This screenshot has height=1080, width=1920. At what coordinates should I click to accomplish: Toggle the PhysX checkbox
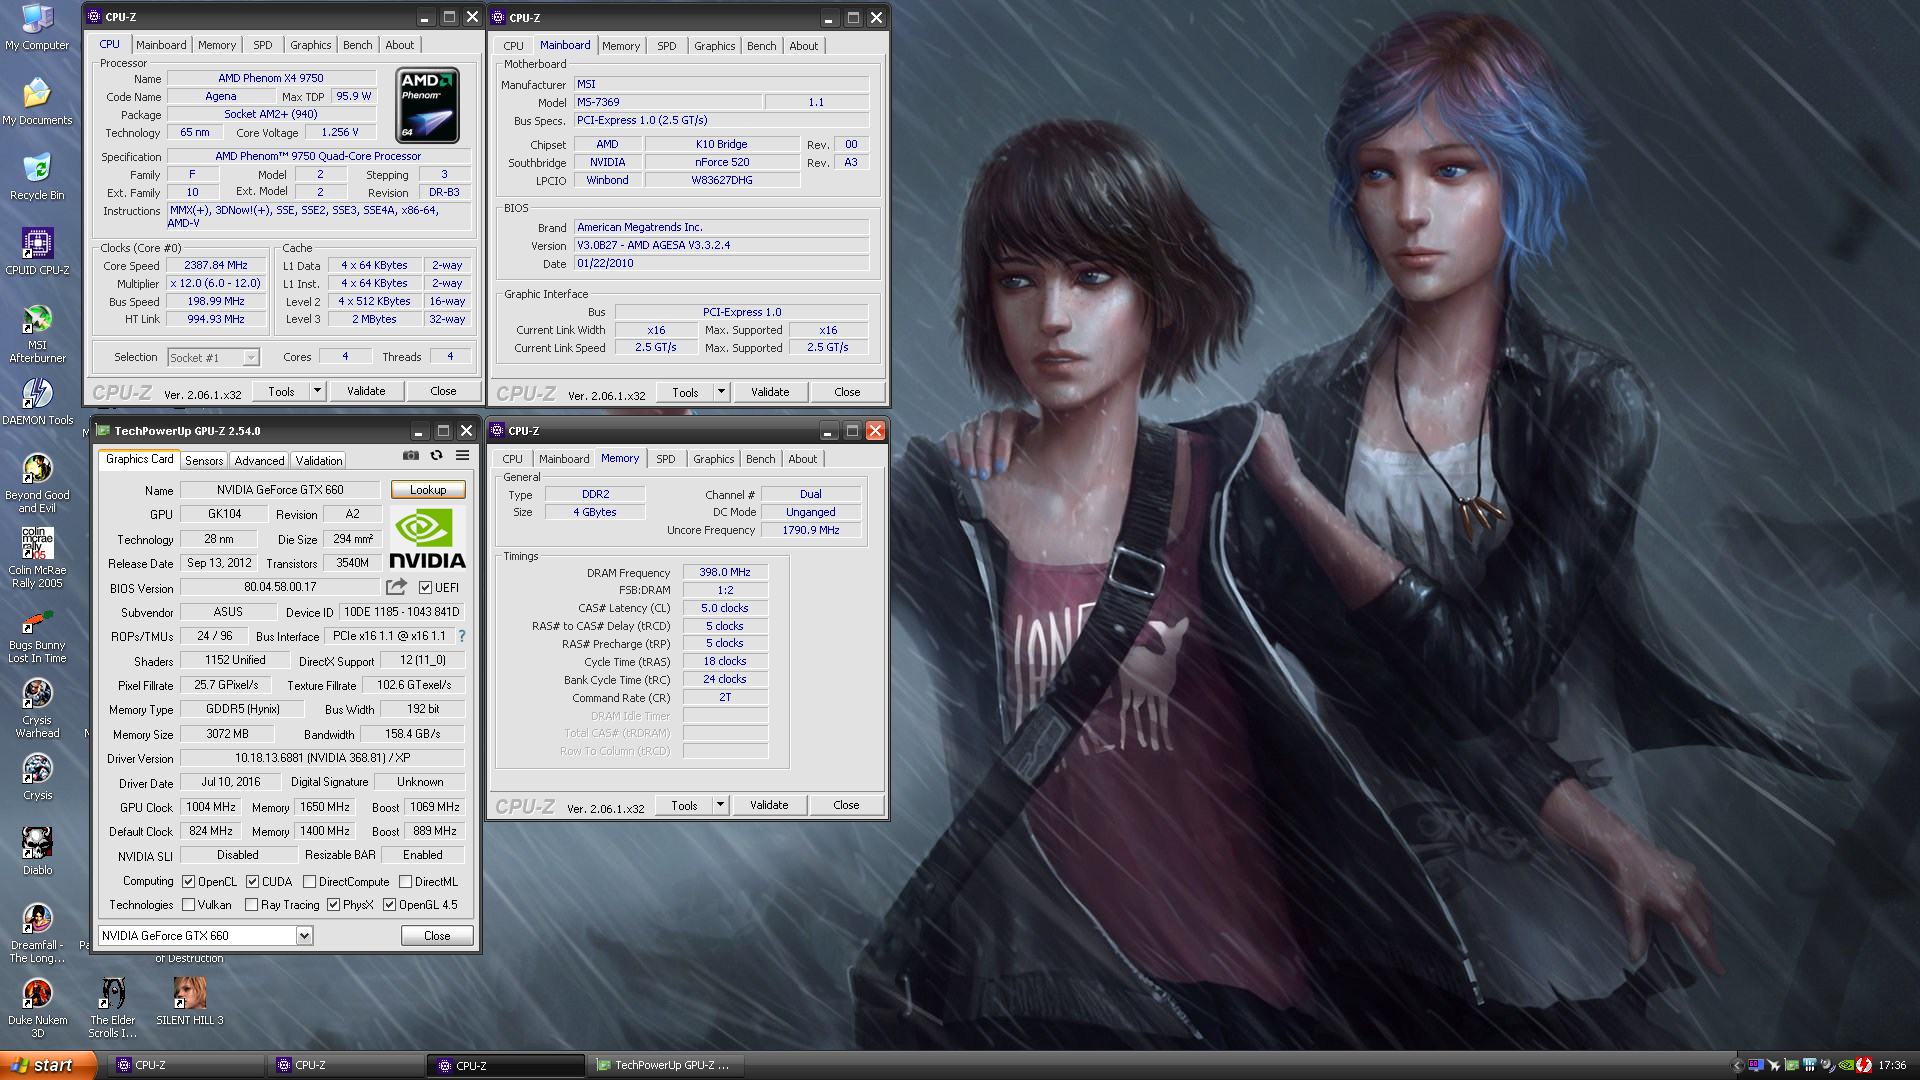[333, 905]
